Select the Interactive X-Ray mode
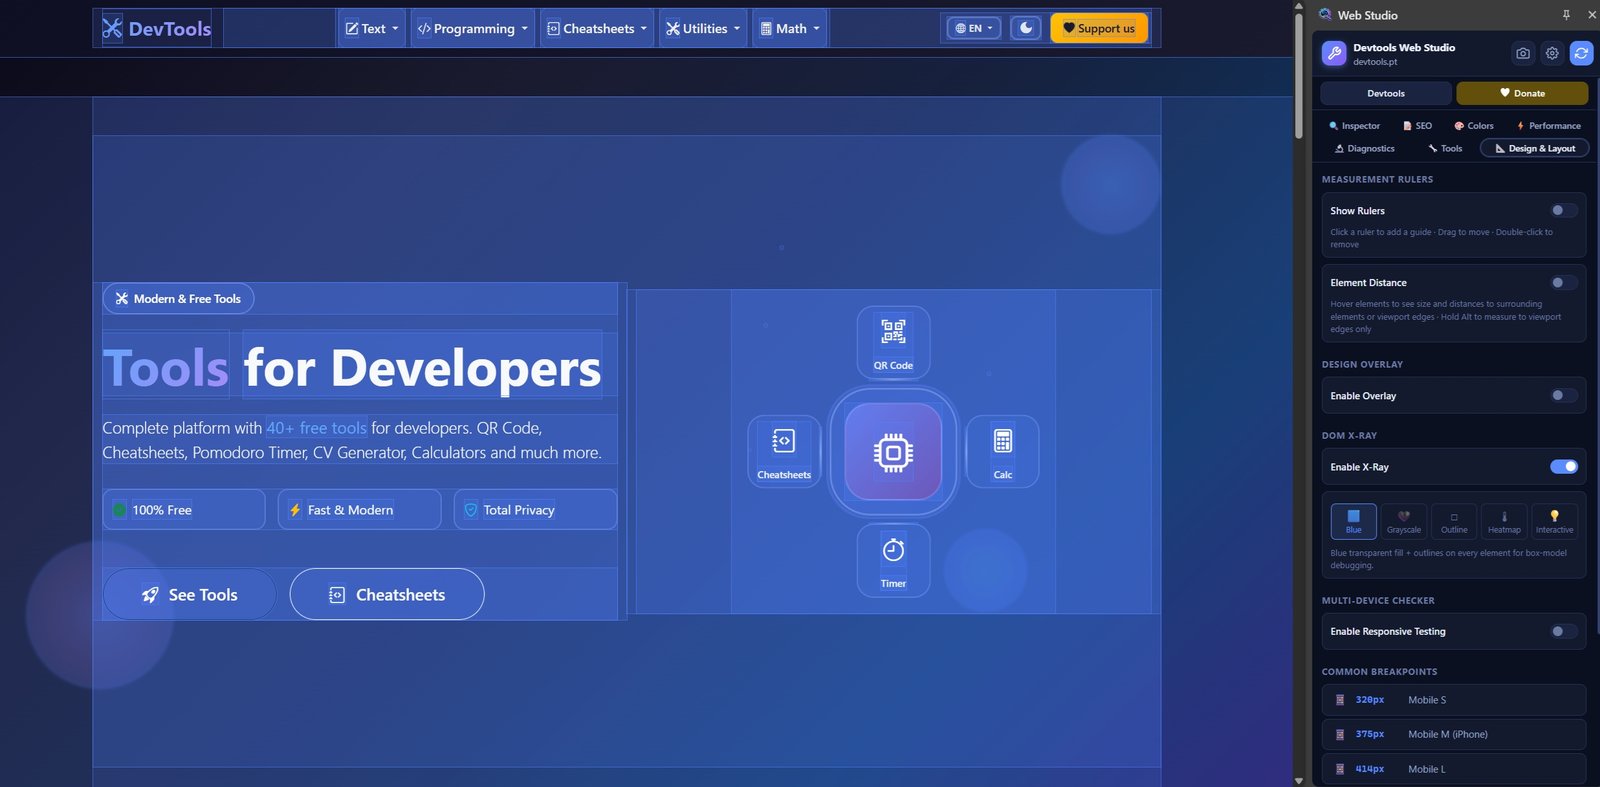 click(1554, 521)
